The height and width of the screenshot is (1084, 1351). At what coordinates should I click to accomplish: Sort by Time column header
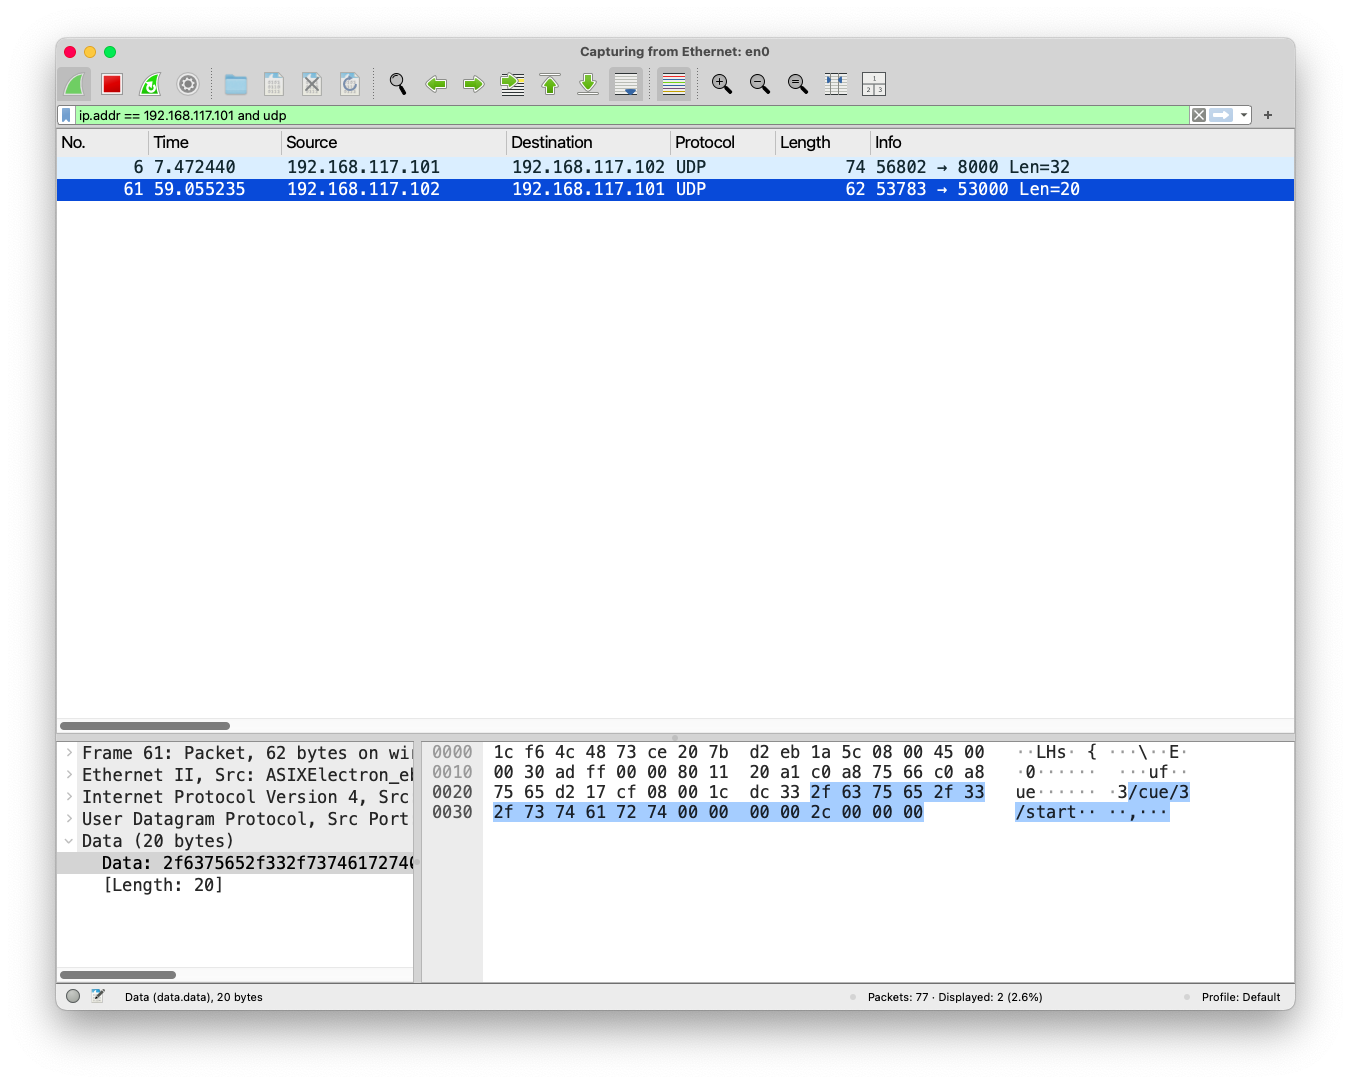point(215,142)
